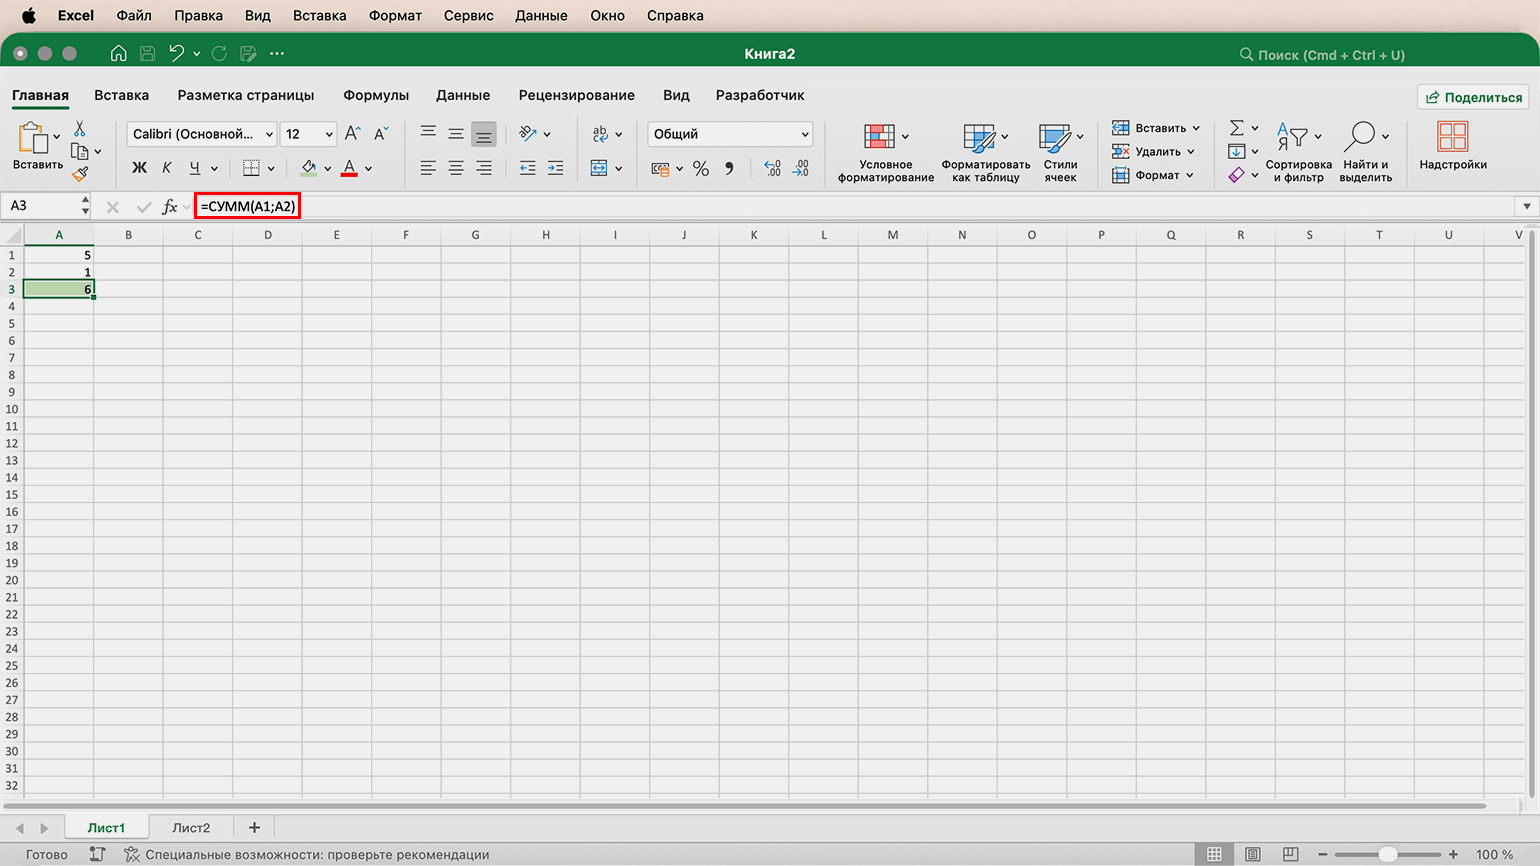The image size is (1540, 866).
Task: Toggle italic К formatting
Action: pyautogui.click(x=167, y=168)
